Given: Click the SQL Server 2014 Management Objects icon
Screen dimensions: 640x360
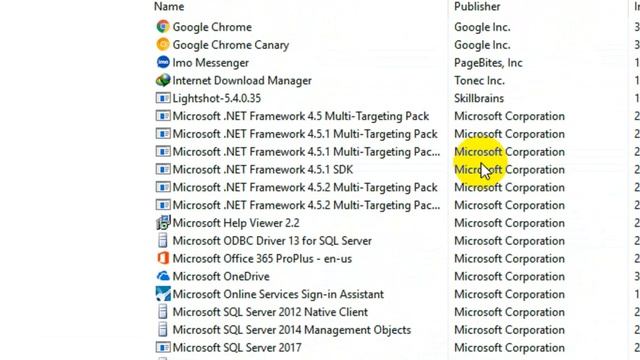Looking at the screenshot, I should click(162, 329).
